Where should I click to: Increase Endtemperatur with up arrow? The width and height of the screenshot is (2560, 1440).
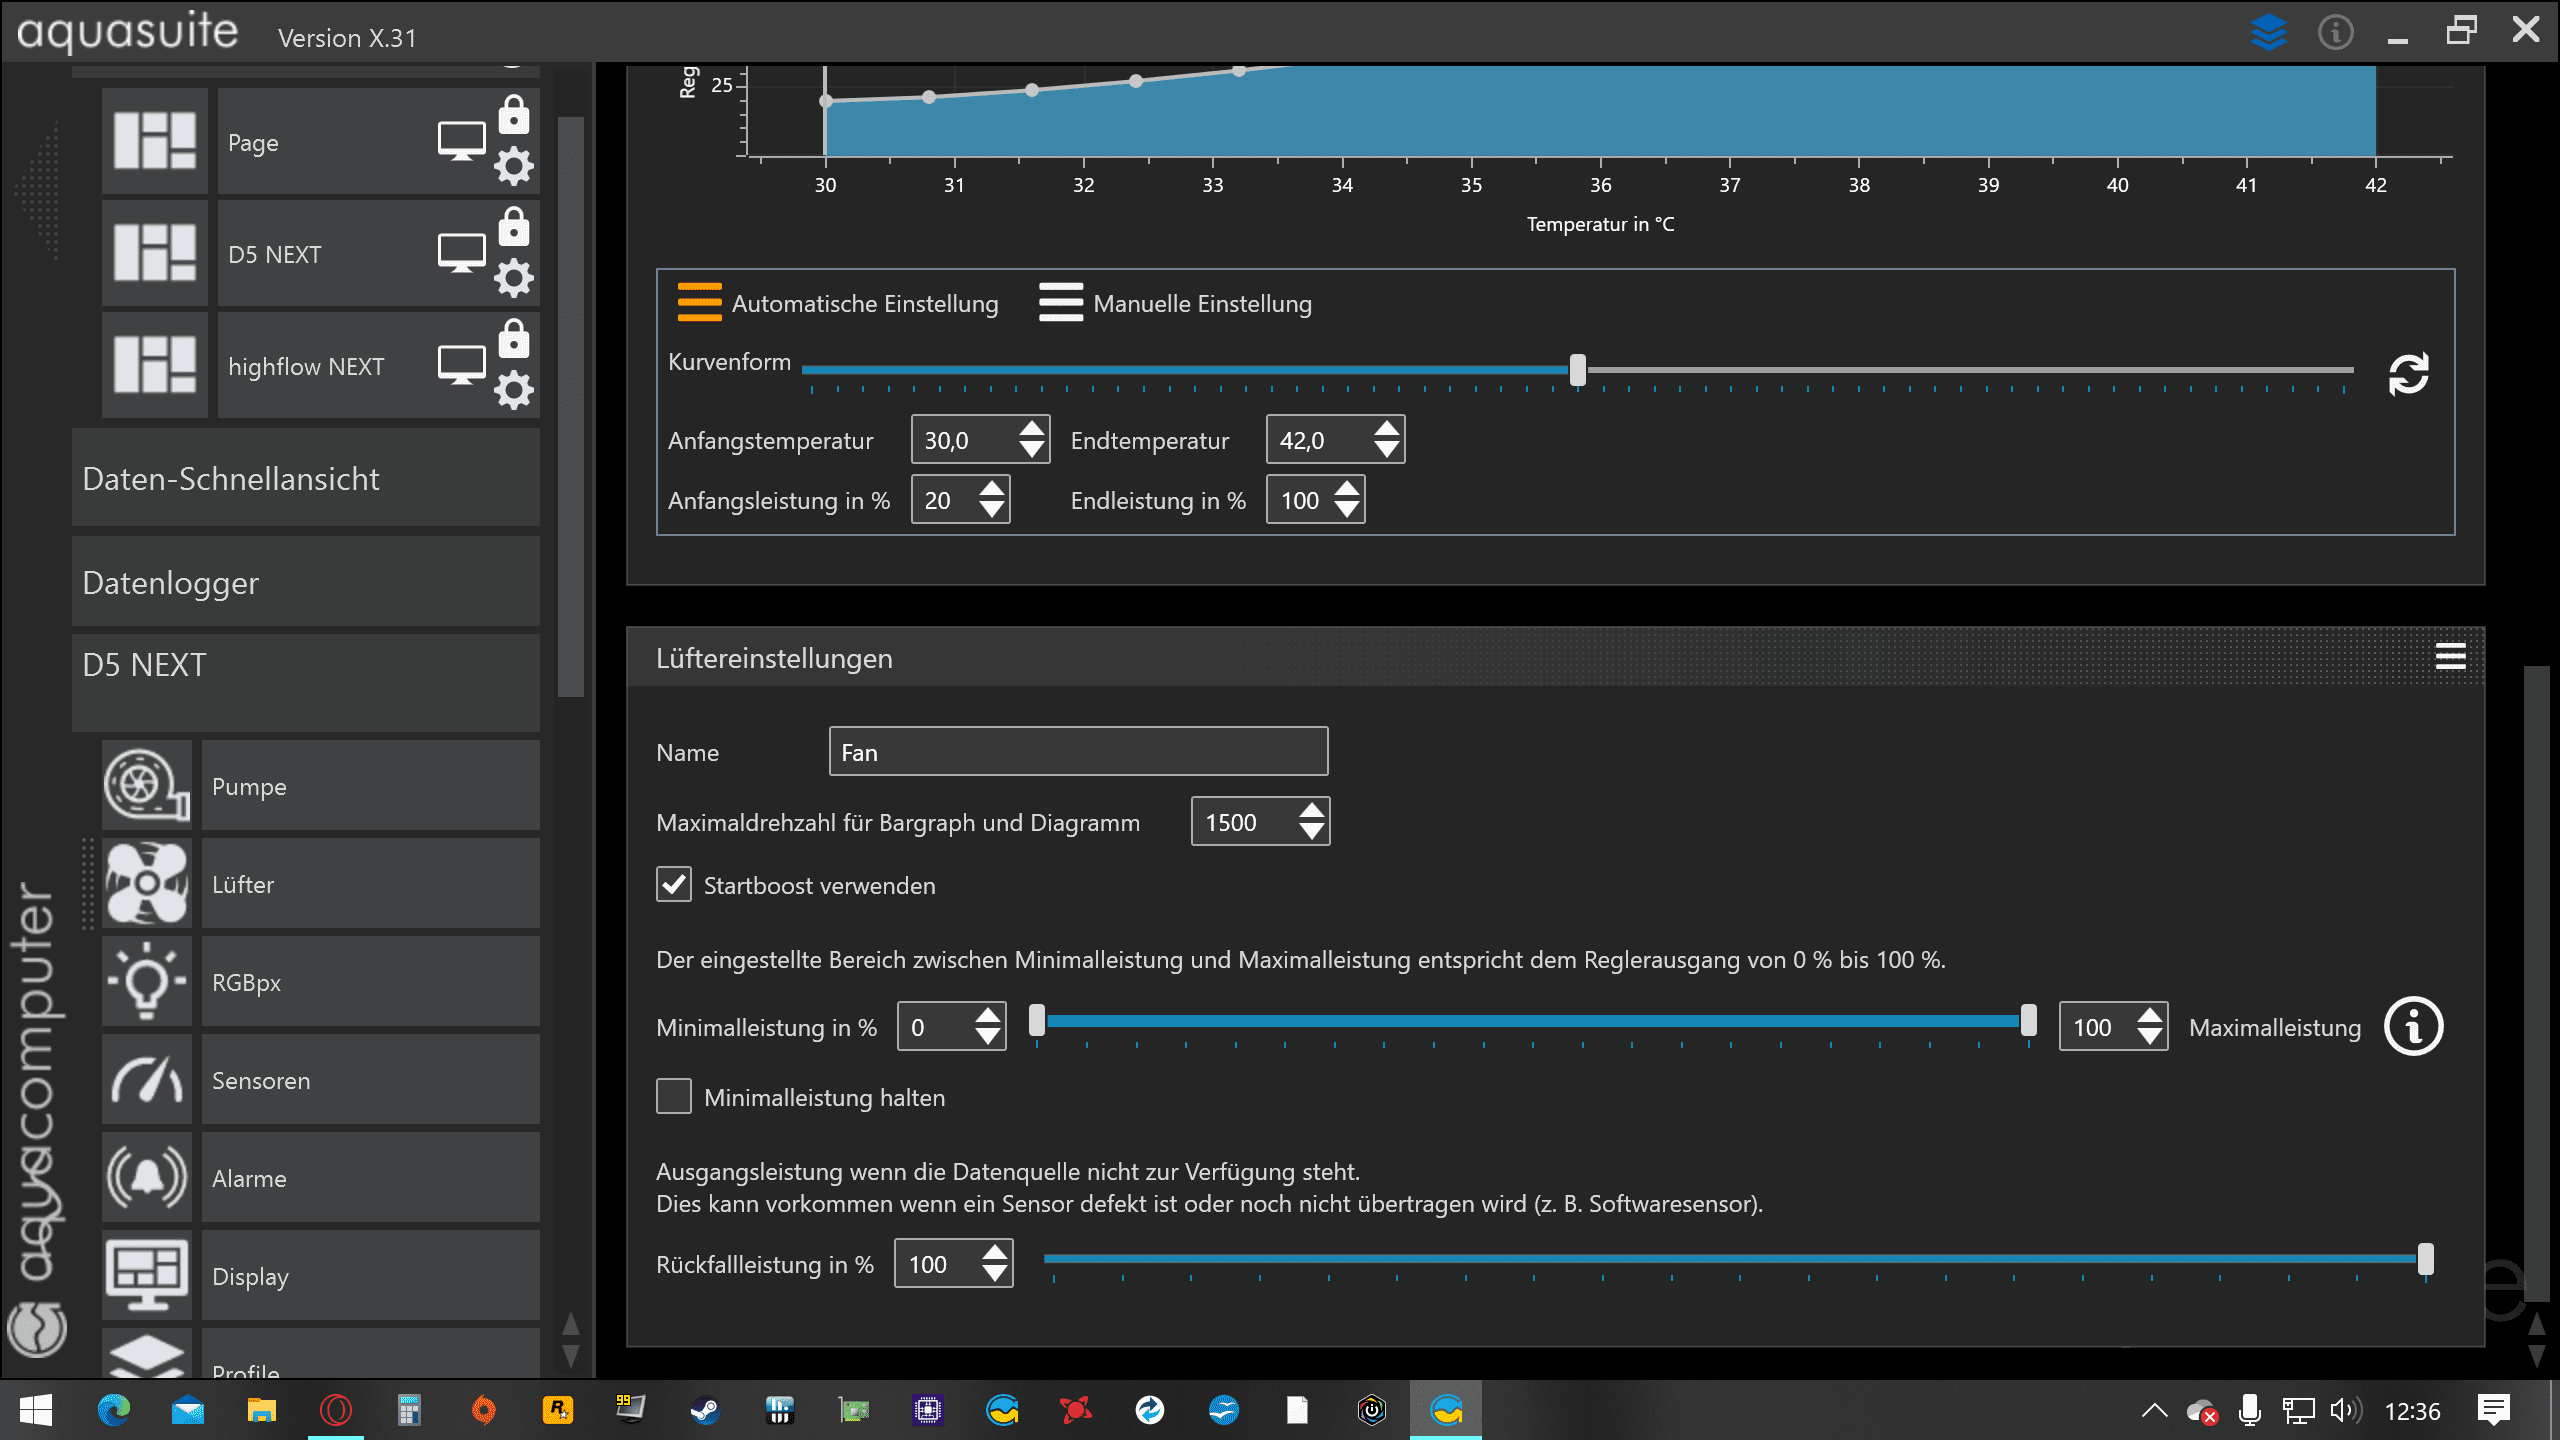pyautogui.click(x=1386, y=430)
